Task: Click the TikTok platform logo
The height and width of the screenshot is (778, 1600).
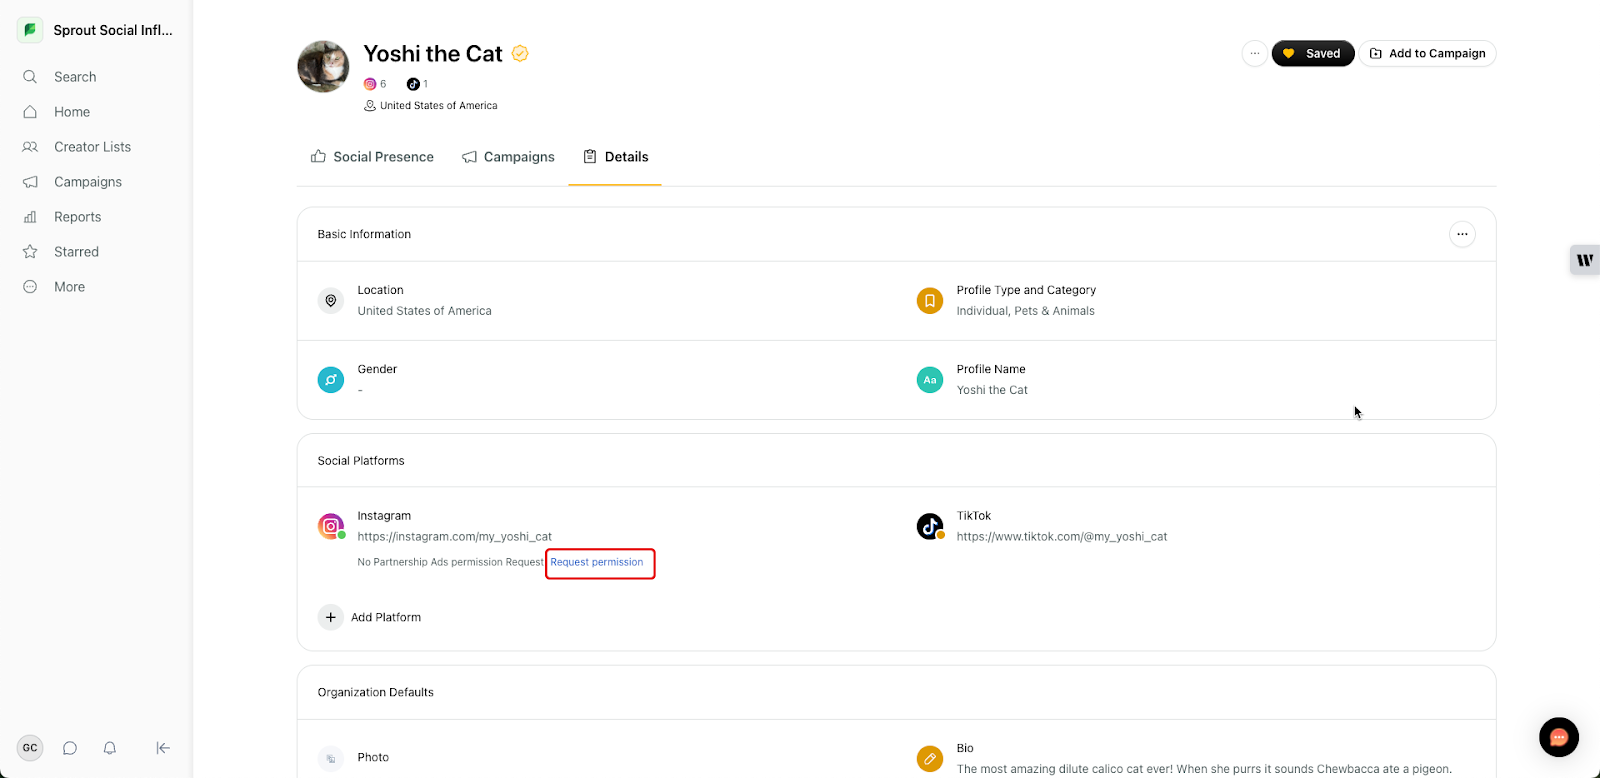Action: [930, 526]
